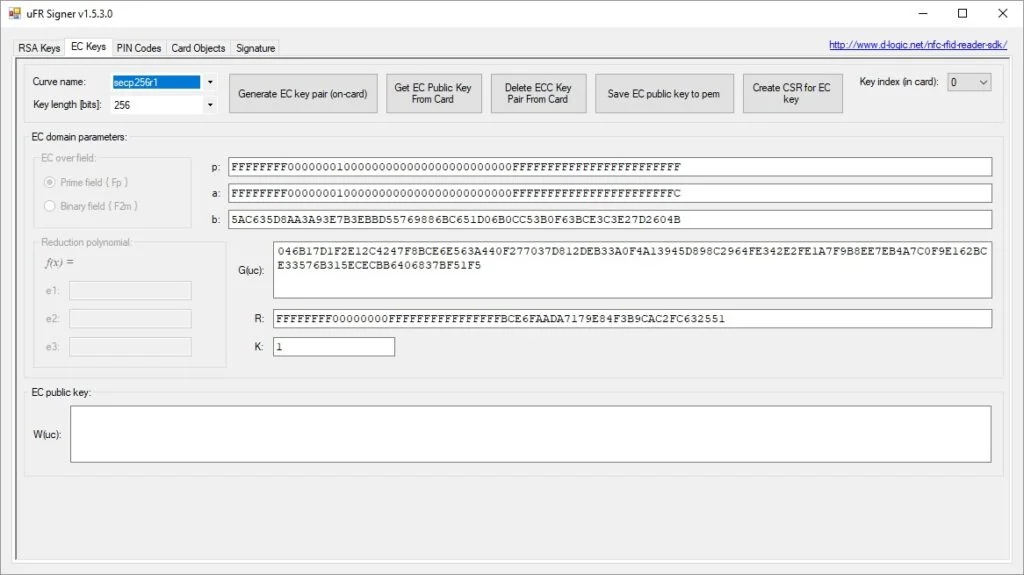Open the d-logic.net SDK link
This screenshot has height=575, width=1024.
coord(918,44)
